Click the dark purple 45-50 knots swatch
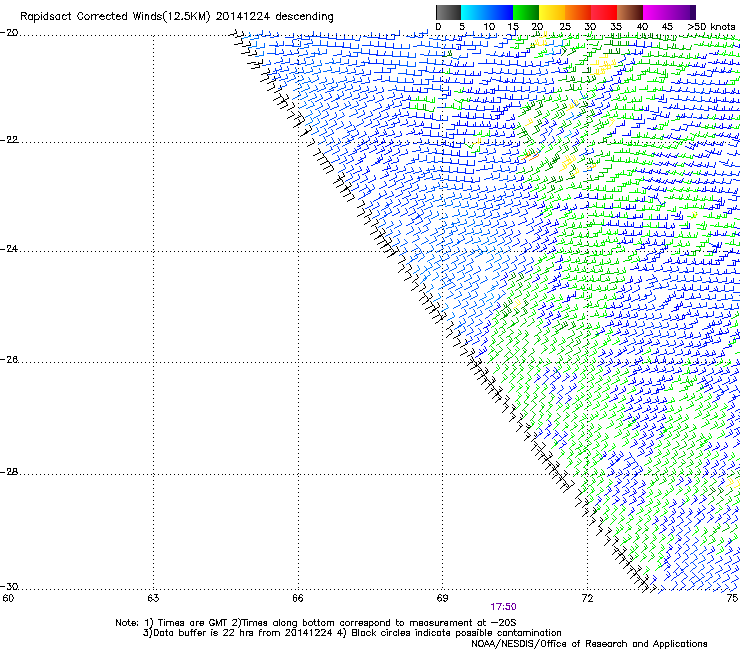 [x=682, y=12]
